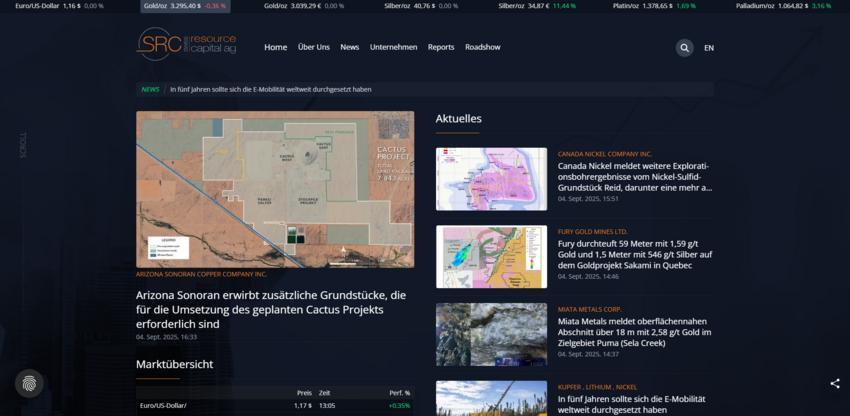Click Miata Metals Corp. label

click(x=589, y=309)
